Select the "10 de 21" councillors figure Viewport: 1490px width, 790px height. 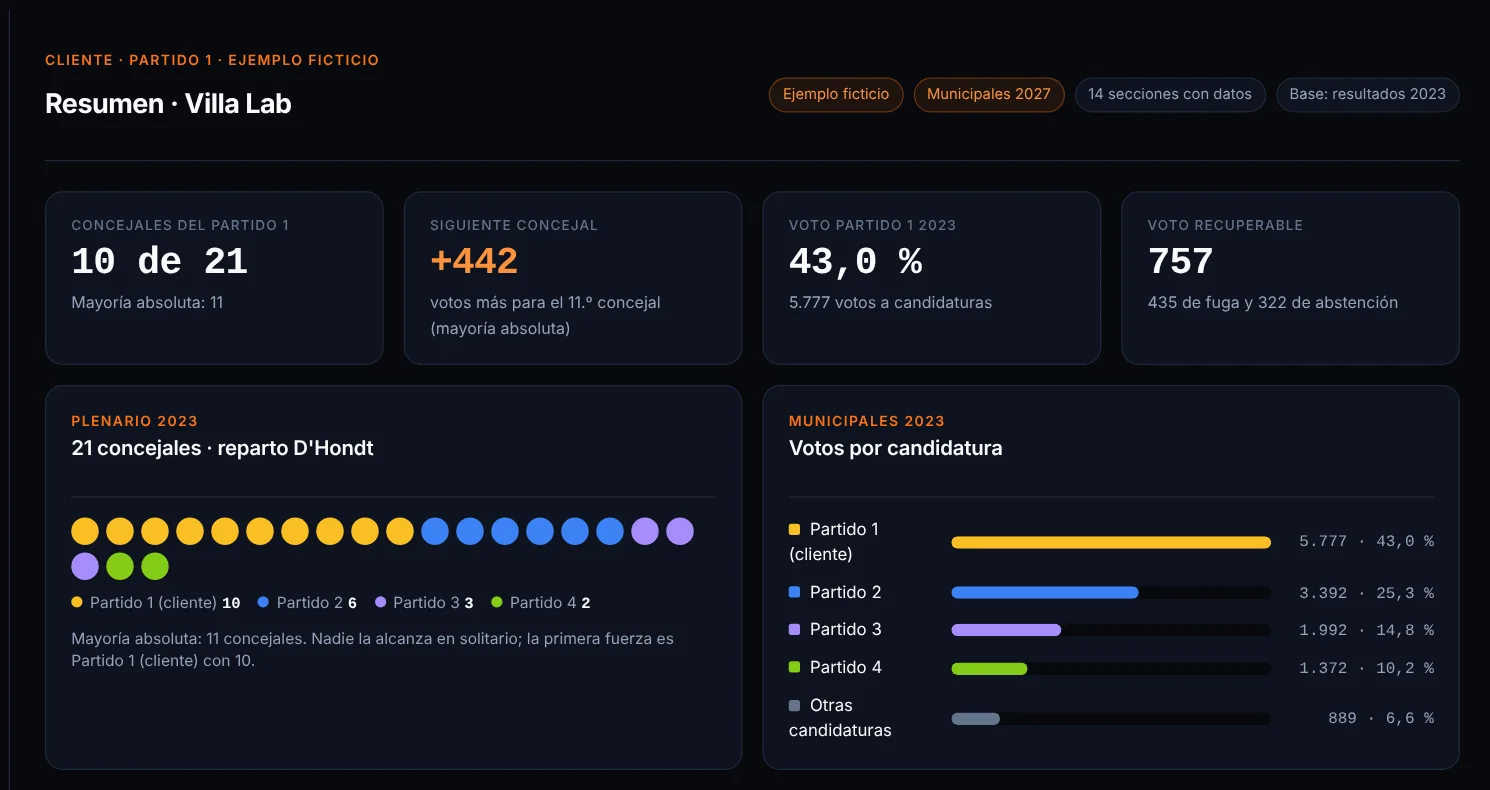pos(159,262)
